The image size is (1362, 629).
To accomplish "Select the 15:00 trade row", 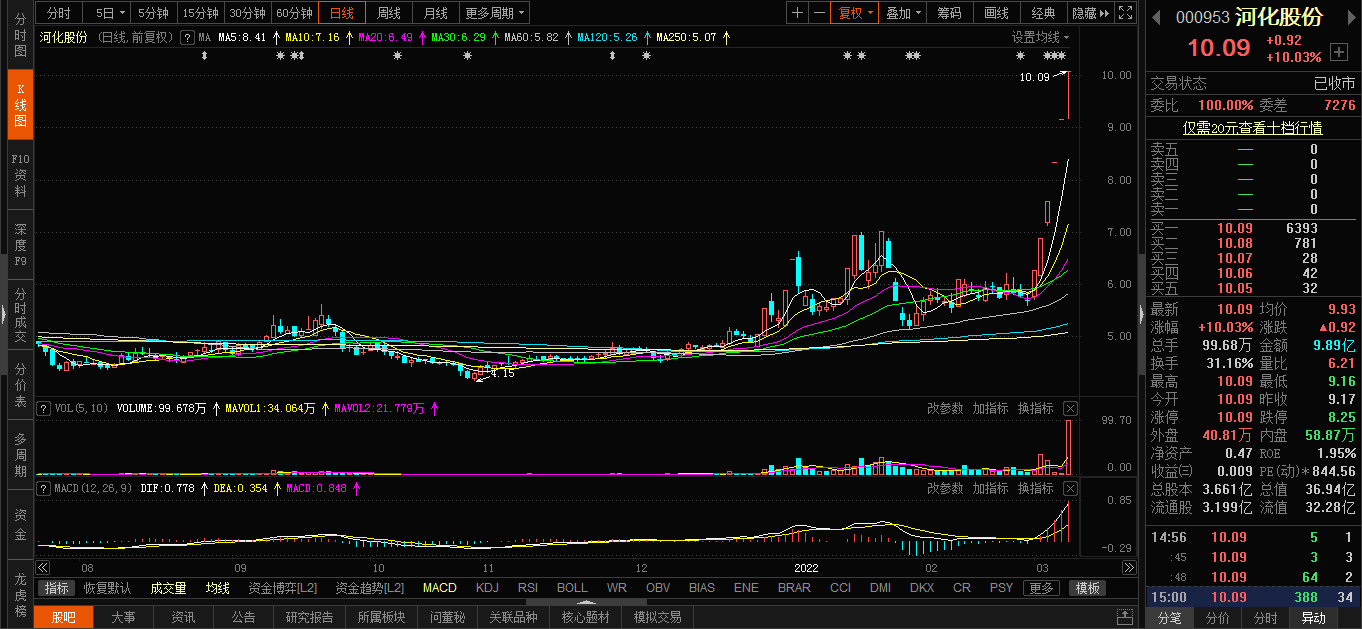I will tap(1253, 597).
